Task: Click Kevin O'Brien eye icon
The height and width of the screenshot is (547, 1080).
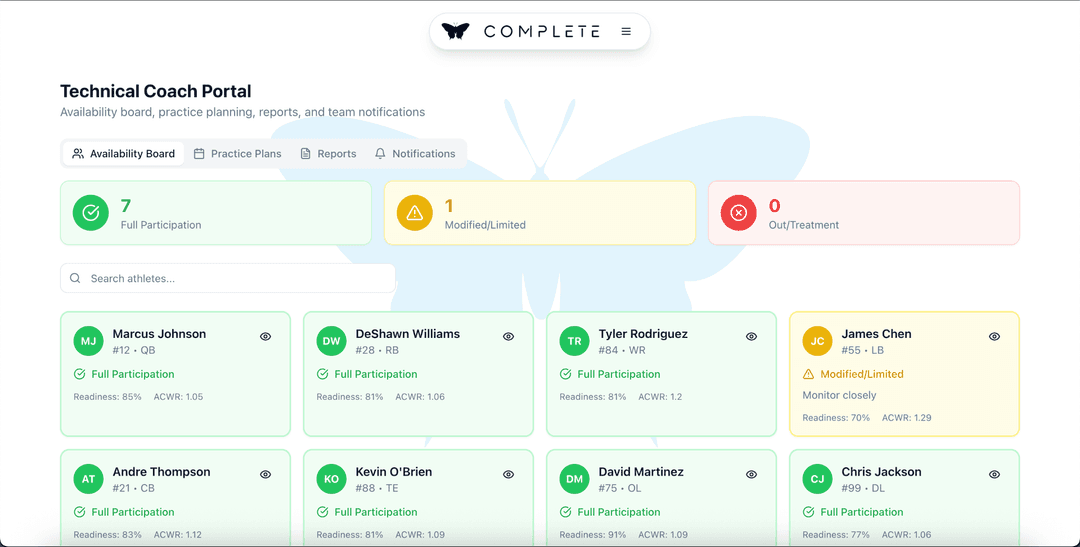Action: coord(508,474)
